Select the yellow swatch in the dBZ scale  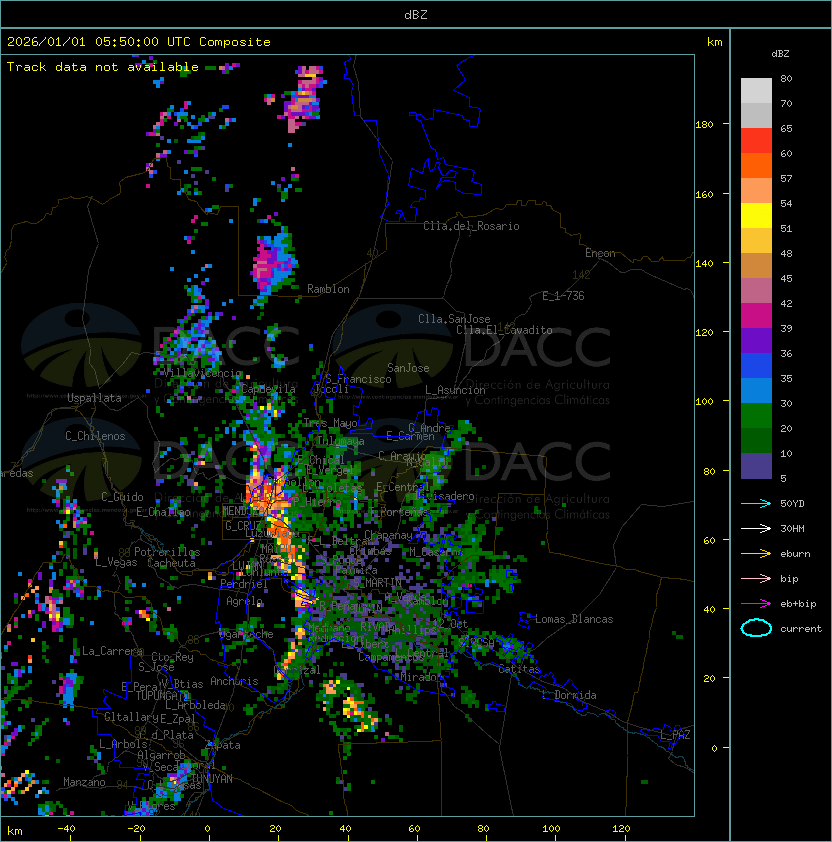[x=756, y=215]
